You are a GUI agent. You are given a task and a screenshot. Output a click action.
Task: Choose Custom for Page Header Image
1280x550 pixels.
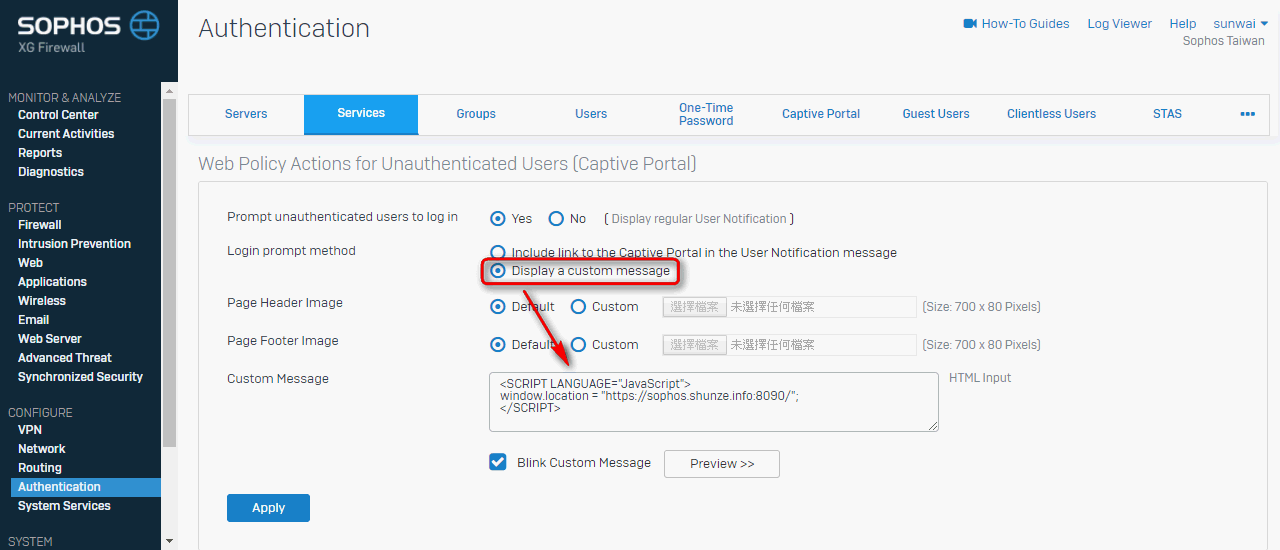pos(578,307)
